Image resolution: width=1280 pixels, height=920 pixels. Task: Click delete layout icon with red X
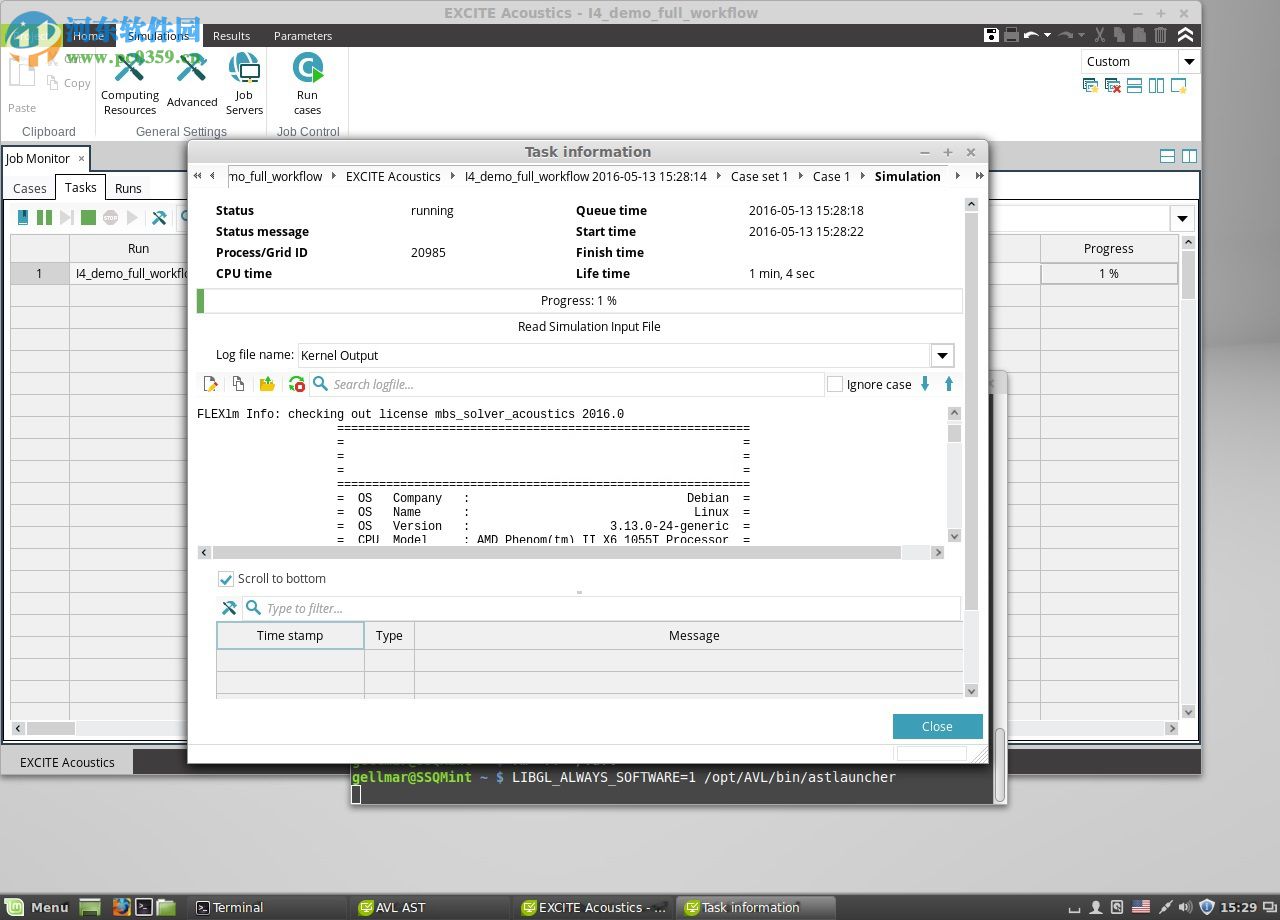coord(1112,86)
